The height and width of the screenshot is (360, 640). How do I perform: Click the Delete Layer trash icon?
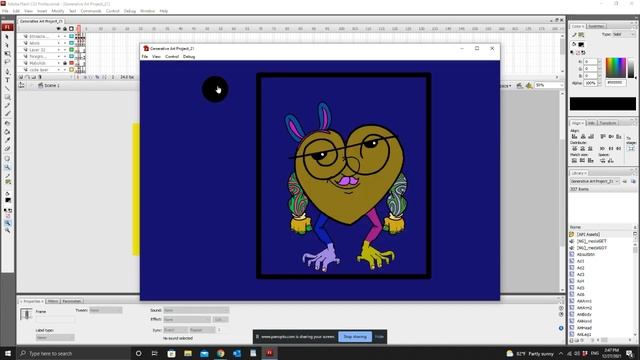click(x=40, y=77)
